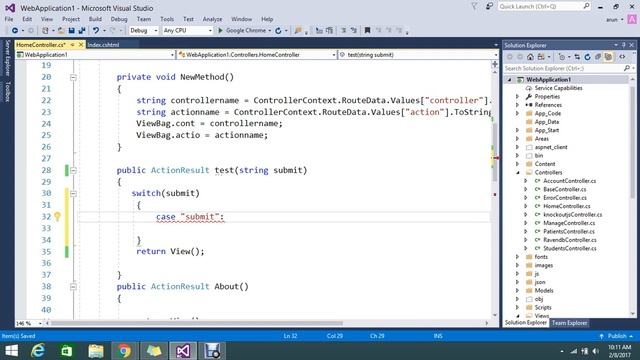
Task: Toggle bookmark with the bookmark icon
Action: tap(367, 31)
